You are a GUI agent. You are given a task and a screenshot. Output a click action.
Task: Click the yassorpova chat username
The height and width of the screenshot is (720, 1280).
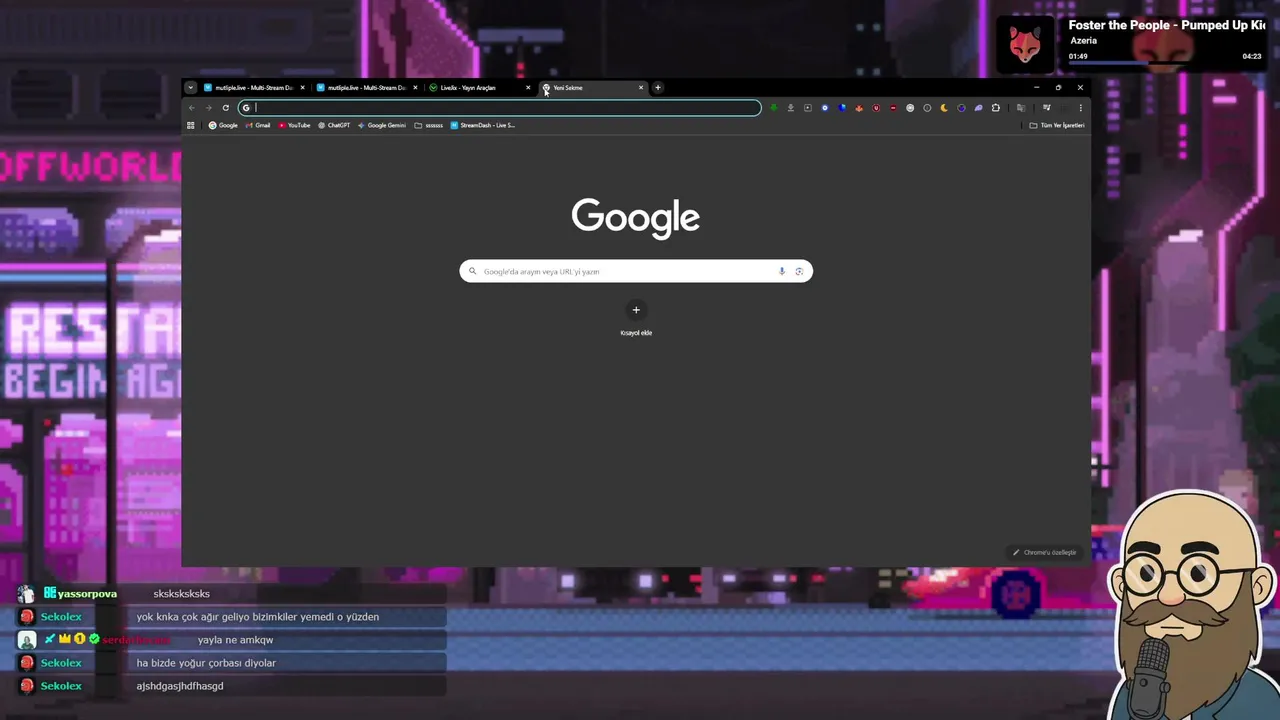point(87,594)
